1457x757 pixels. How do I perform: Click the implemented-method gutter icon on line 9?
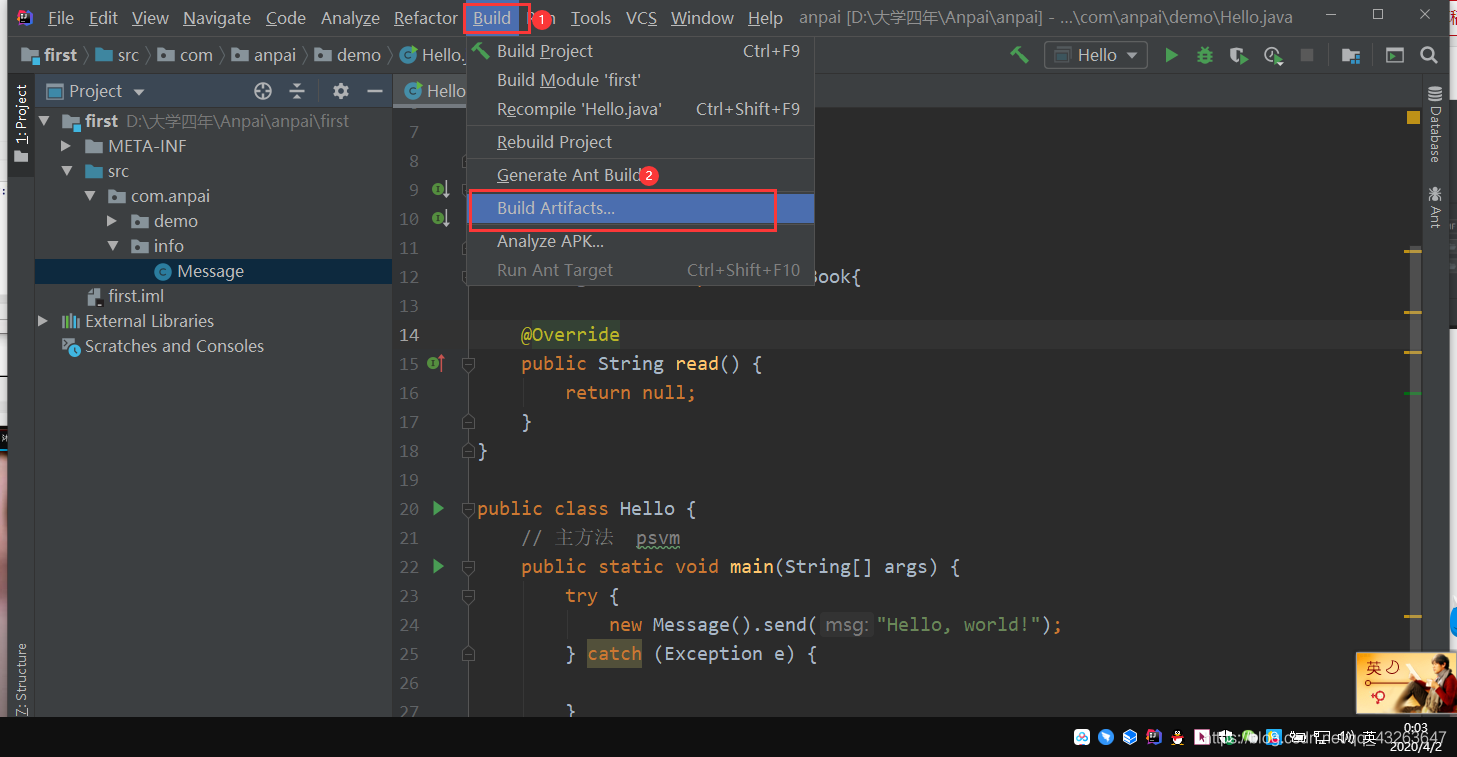(440, 189)
